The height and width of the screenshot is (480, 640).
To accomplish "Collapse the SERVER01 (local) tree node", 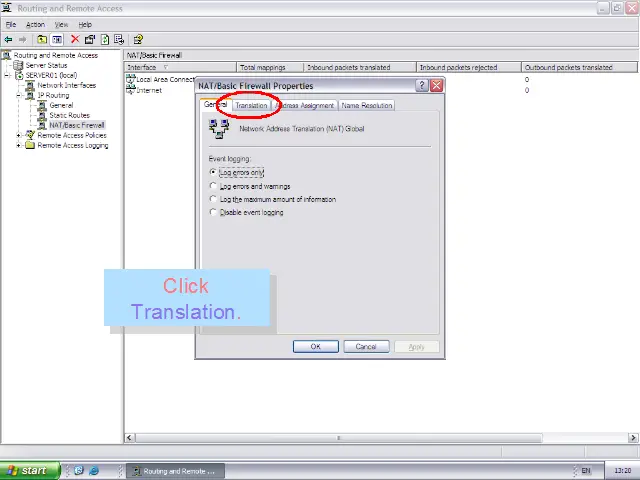I will point(7,76).
